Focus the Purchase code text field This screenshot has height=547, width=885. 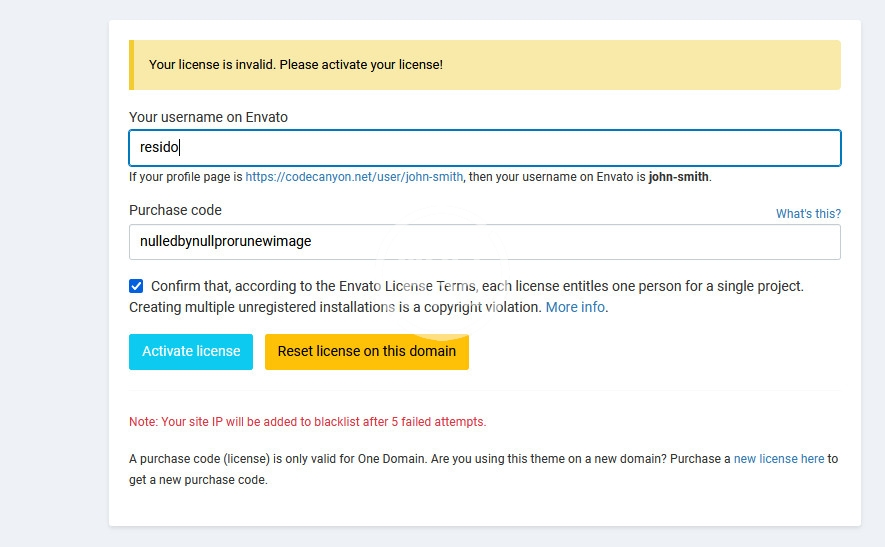point(484,242)
